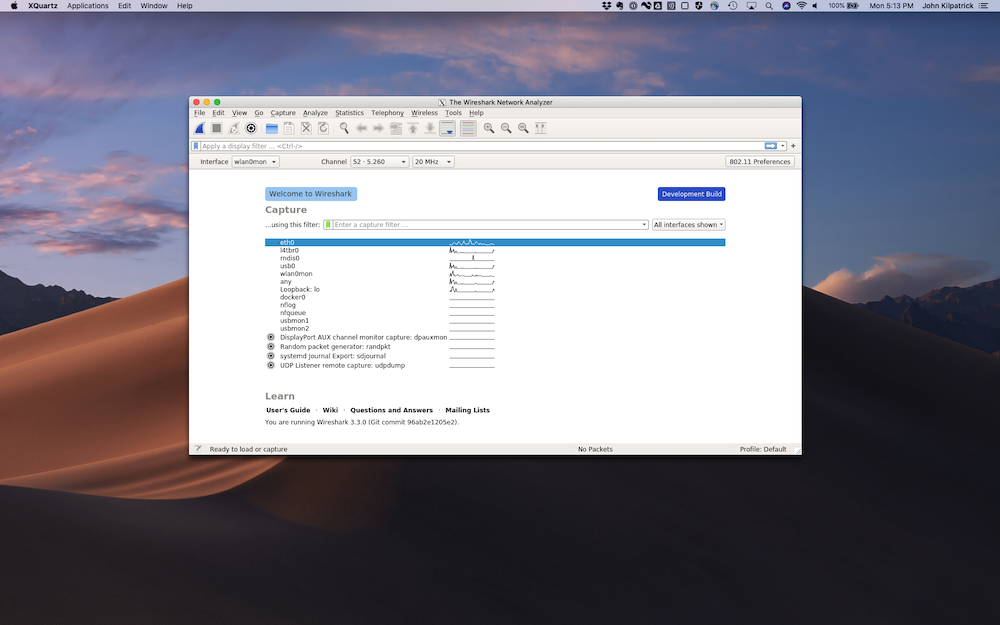The image size is (1000, 625).
Task: Open the Wiki link
Action: click(x=330, y=410)
